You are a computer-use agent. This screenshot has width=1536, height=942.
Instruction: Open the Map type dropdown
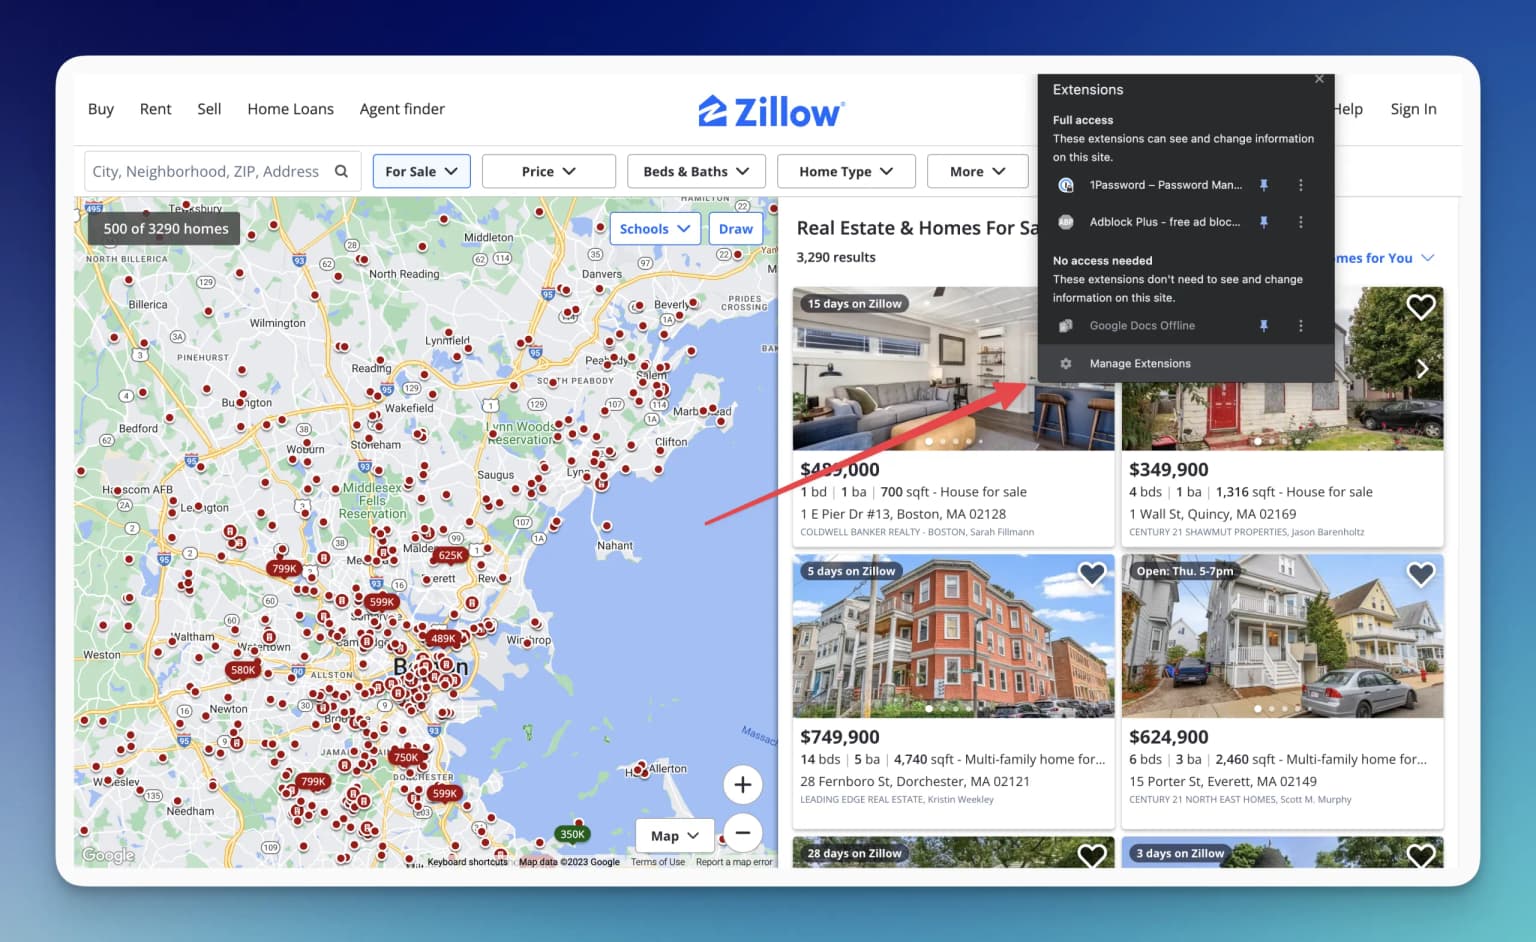coord(675,836)
